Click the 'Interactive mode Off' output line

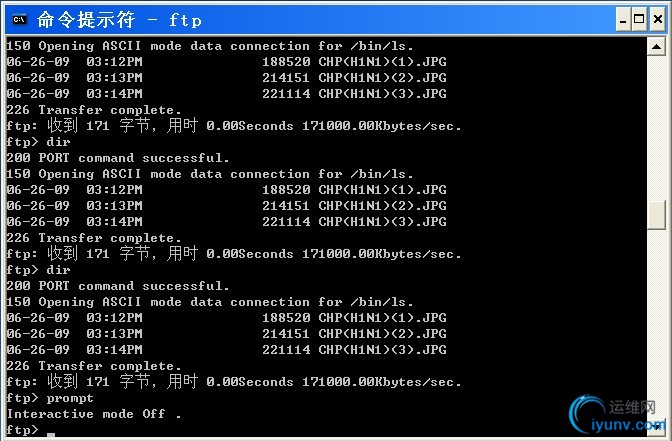pyautogui.click(x=94, y=414)
